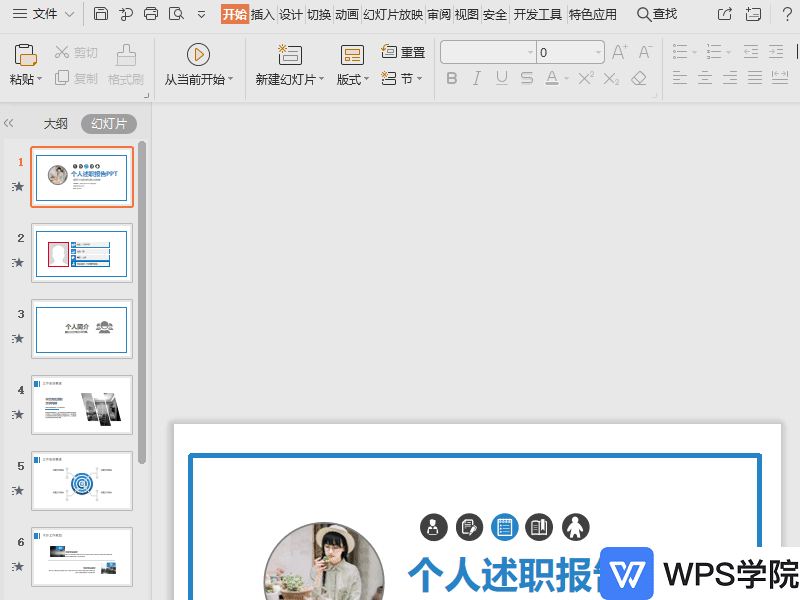Toggle Italic text formatting

pyautogui.click(x=477, y=78)
